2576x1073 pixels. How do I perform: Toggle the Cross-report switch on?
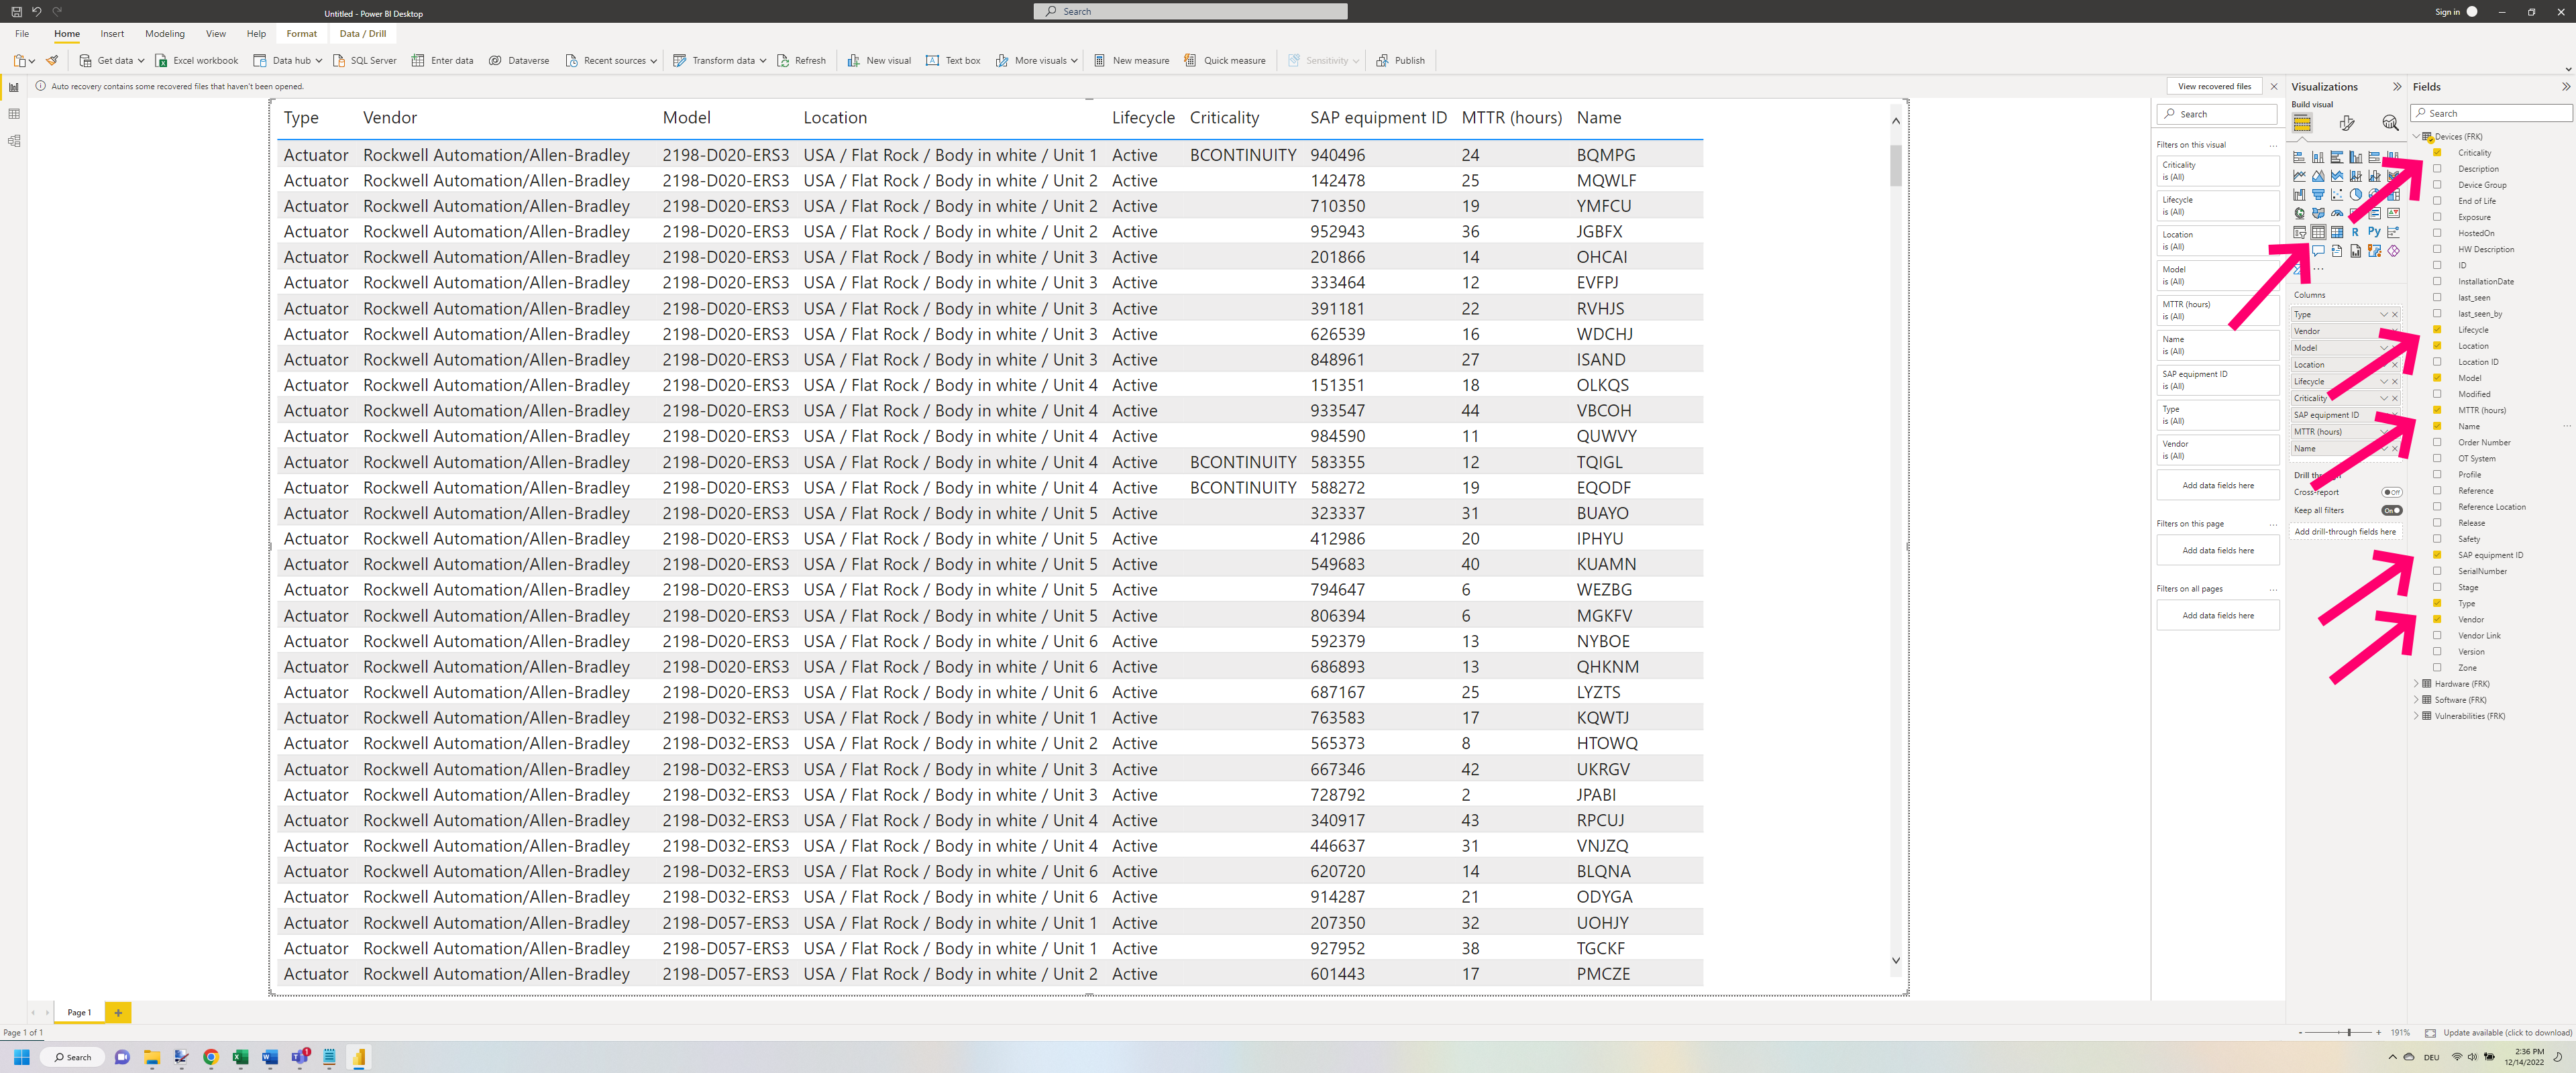[2391, 492]
